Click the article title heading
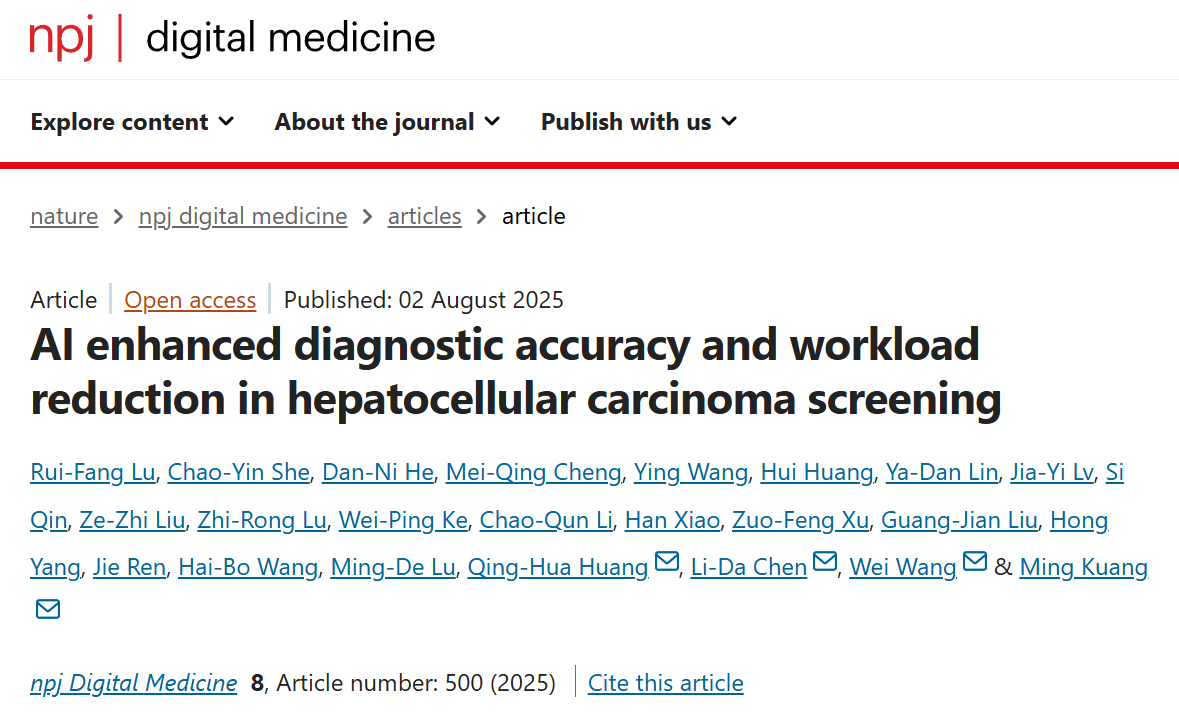Screen dimensions: 1179x714 pos(516,372)
